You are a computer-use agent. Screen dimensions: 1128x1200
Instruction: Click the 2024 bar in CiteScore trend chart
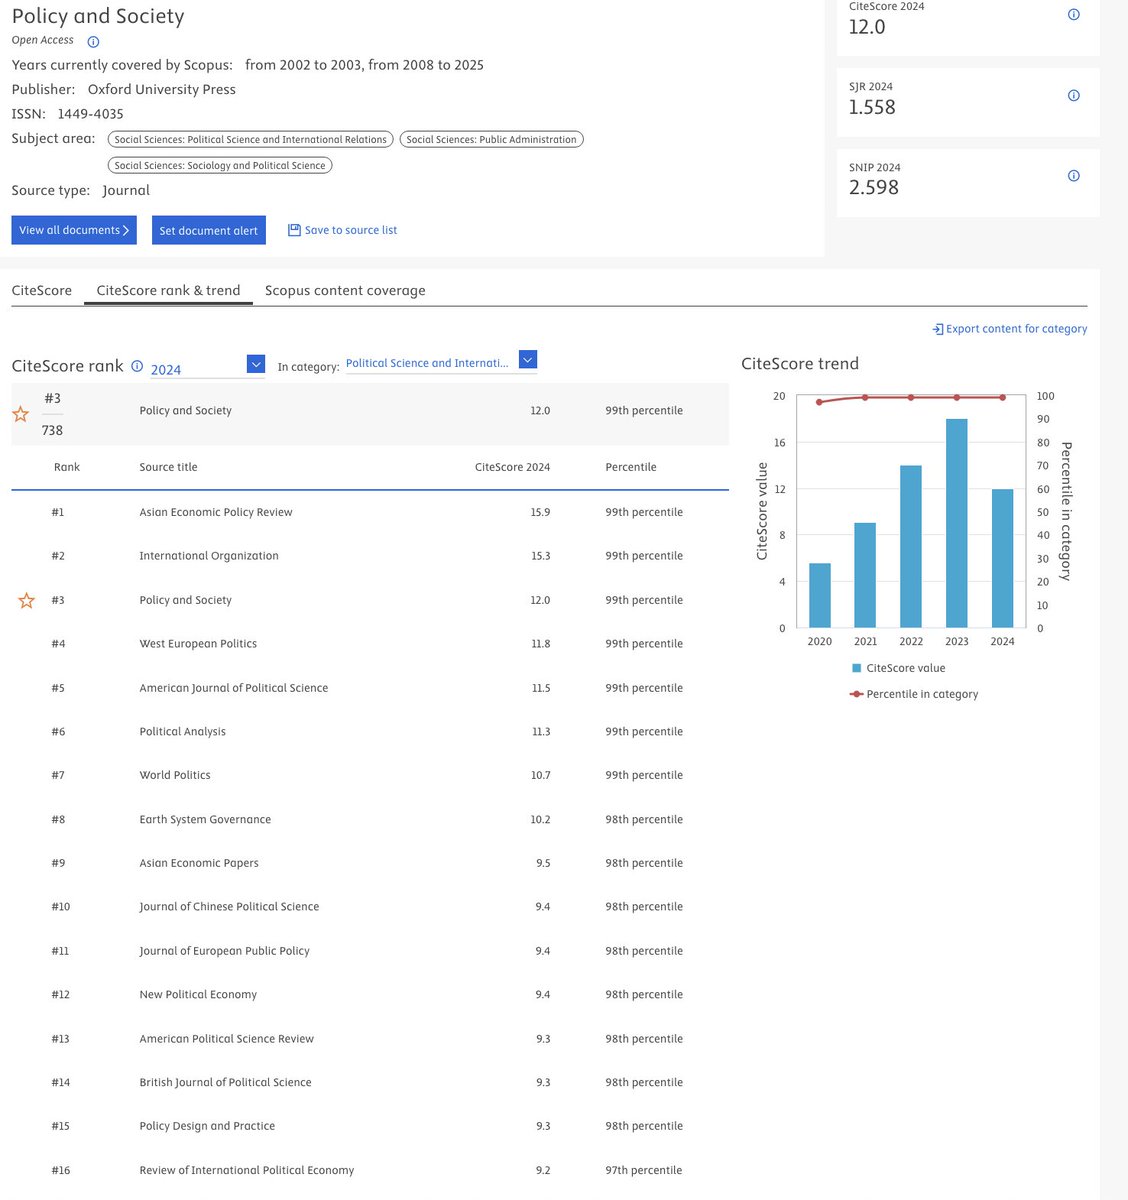point(1003,558)
